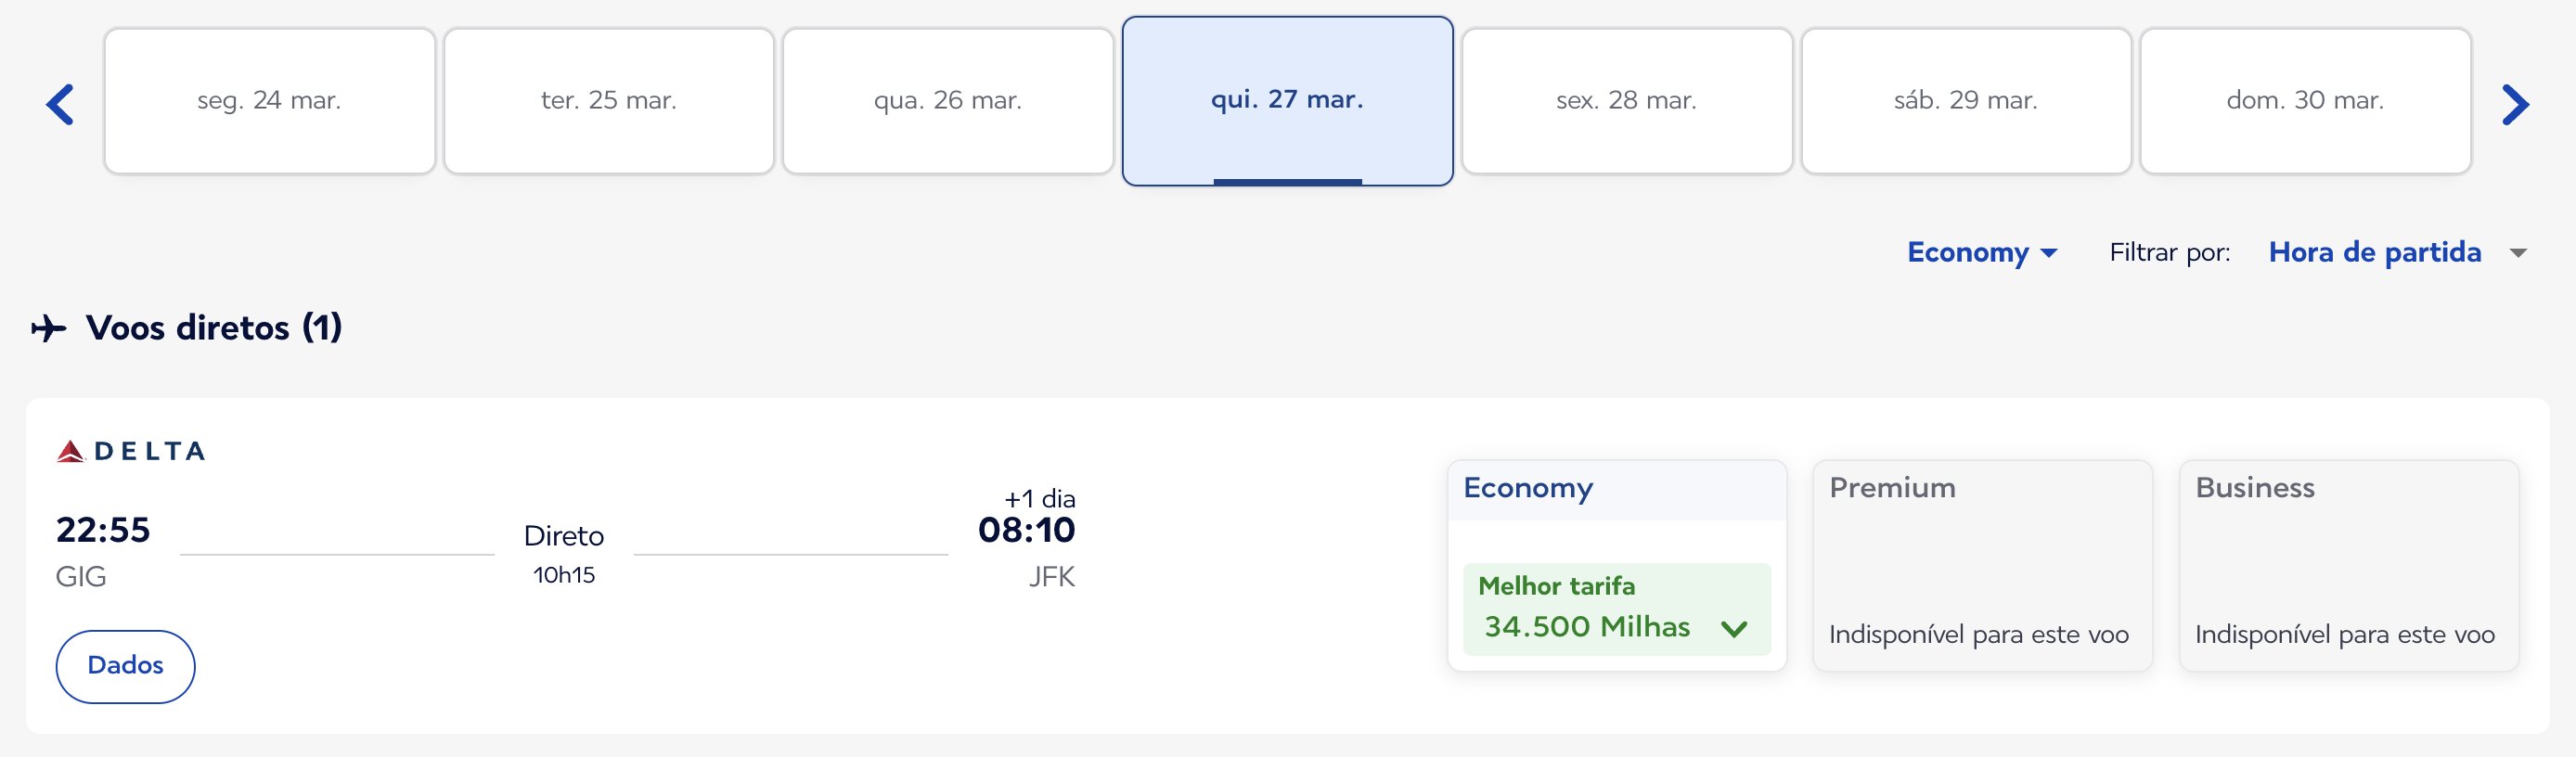Click the Premium fare card
The image size is (2576, 757).
coord(1982,565)
